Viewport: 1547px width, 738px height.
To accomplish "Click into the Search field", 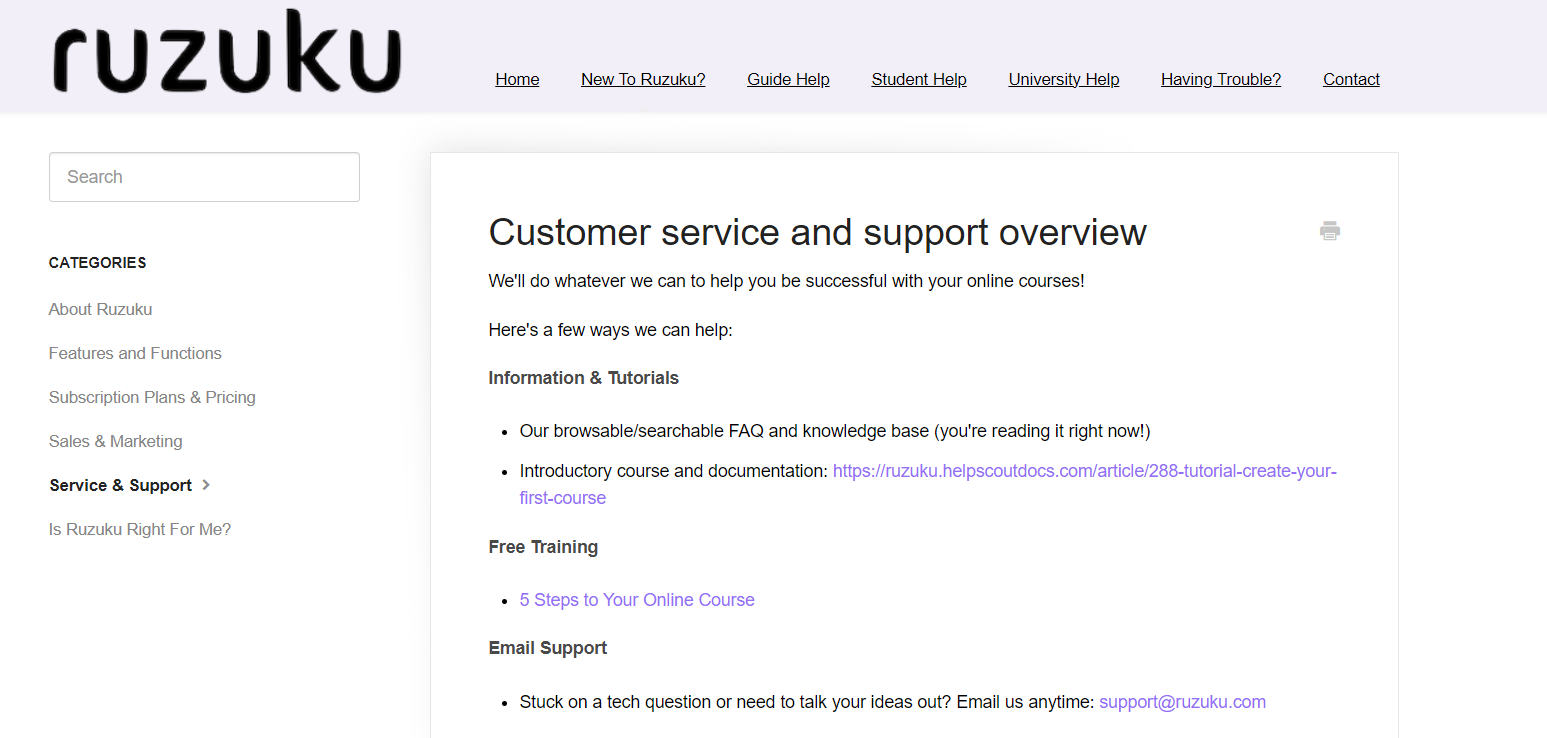I will (x=204, y=177).
